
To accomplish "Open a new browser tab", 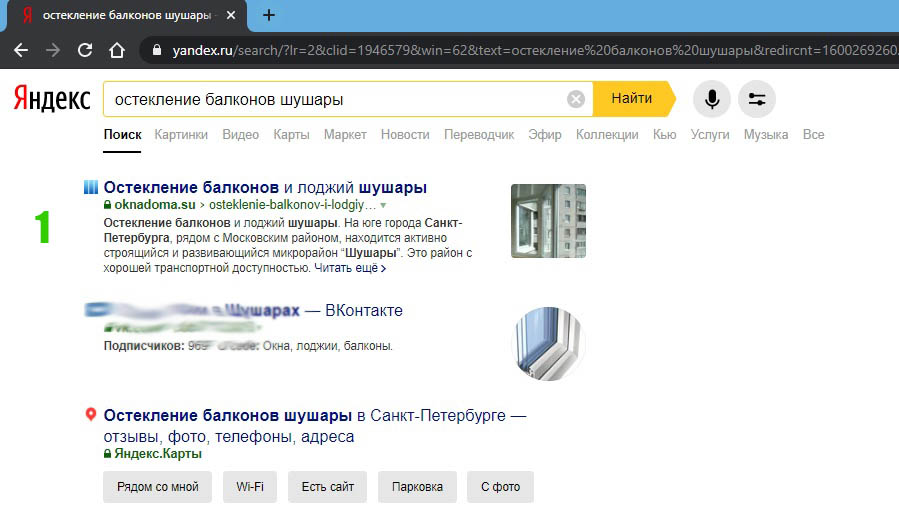I will [268, 15].
